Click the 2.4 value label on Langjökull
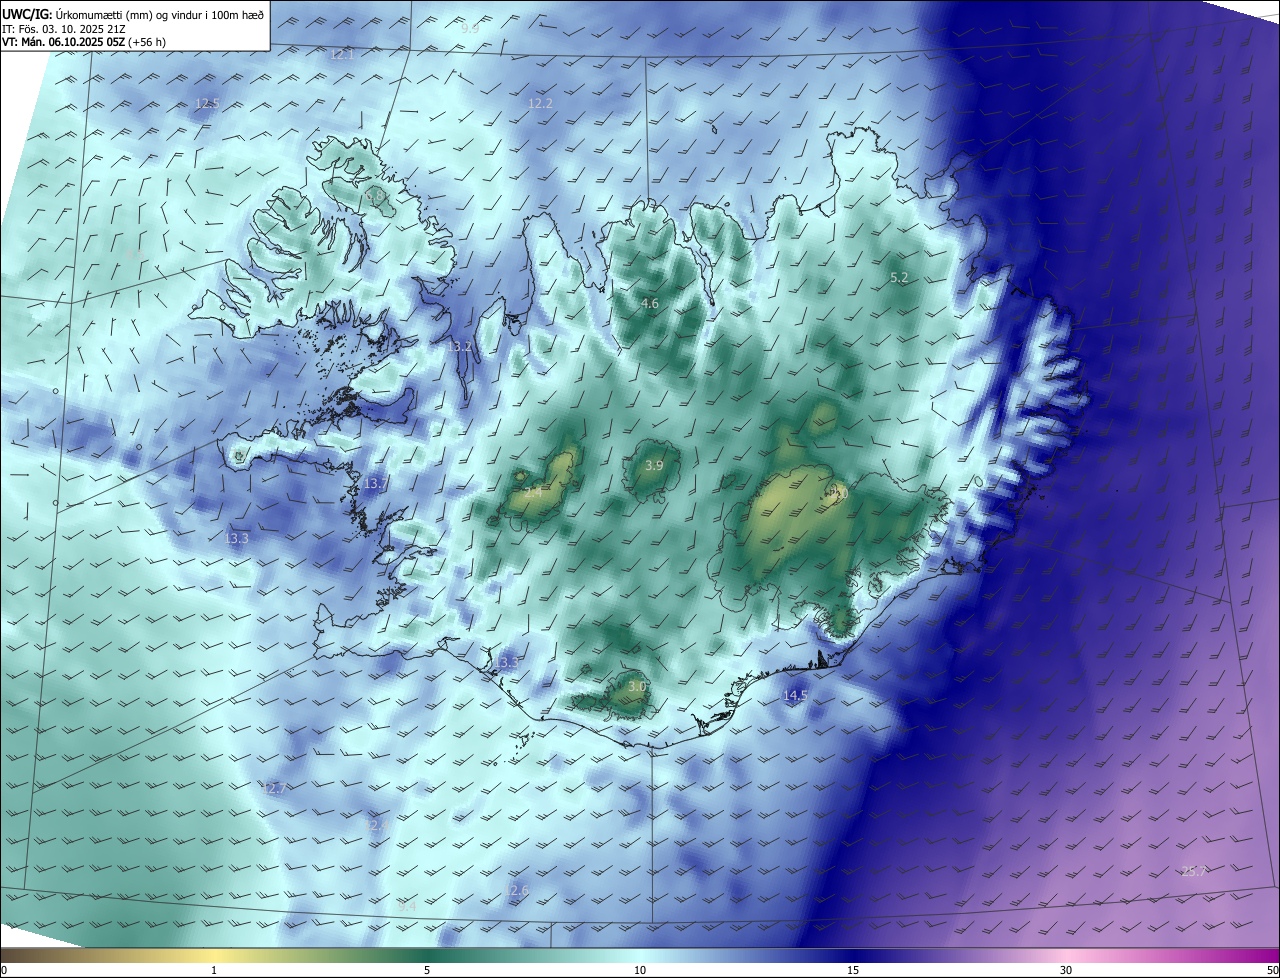The height and width of the screenshot is (978, 1280). pos(533,492)
